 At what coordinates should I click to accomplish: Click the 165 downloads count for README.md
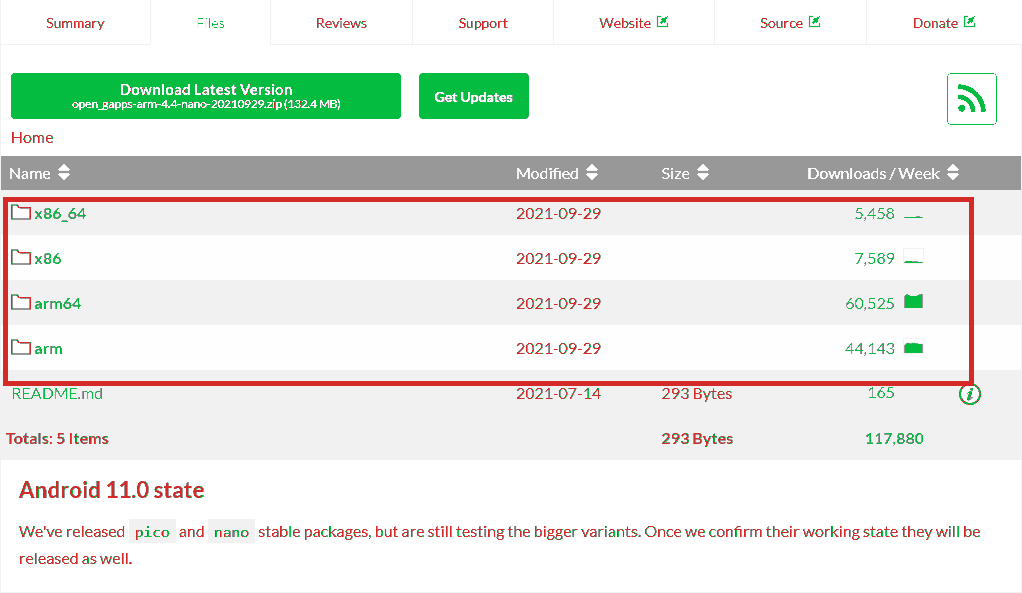[x=881, y=393]
